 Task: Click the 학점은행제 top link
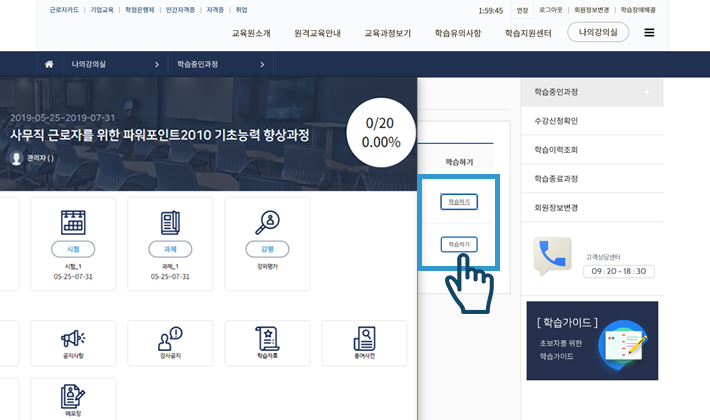139,10
